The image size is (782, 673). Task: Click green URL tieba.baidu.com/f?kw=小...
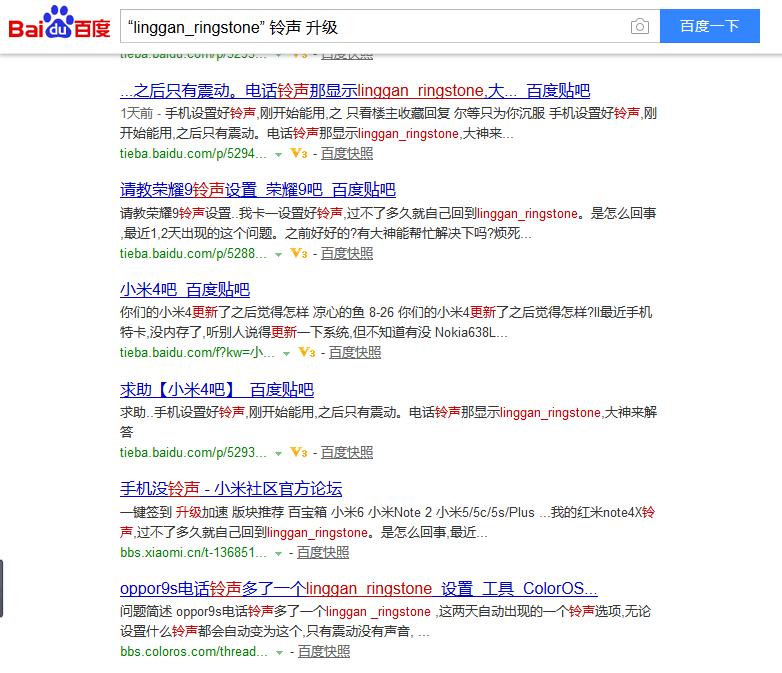click(197, 353)
